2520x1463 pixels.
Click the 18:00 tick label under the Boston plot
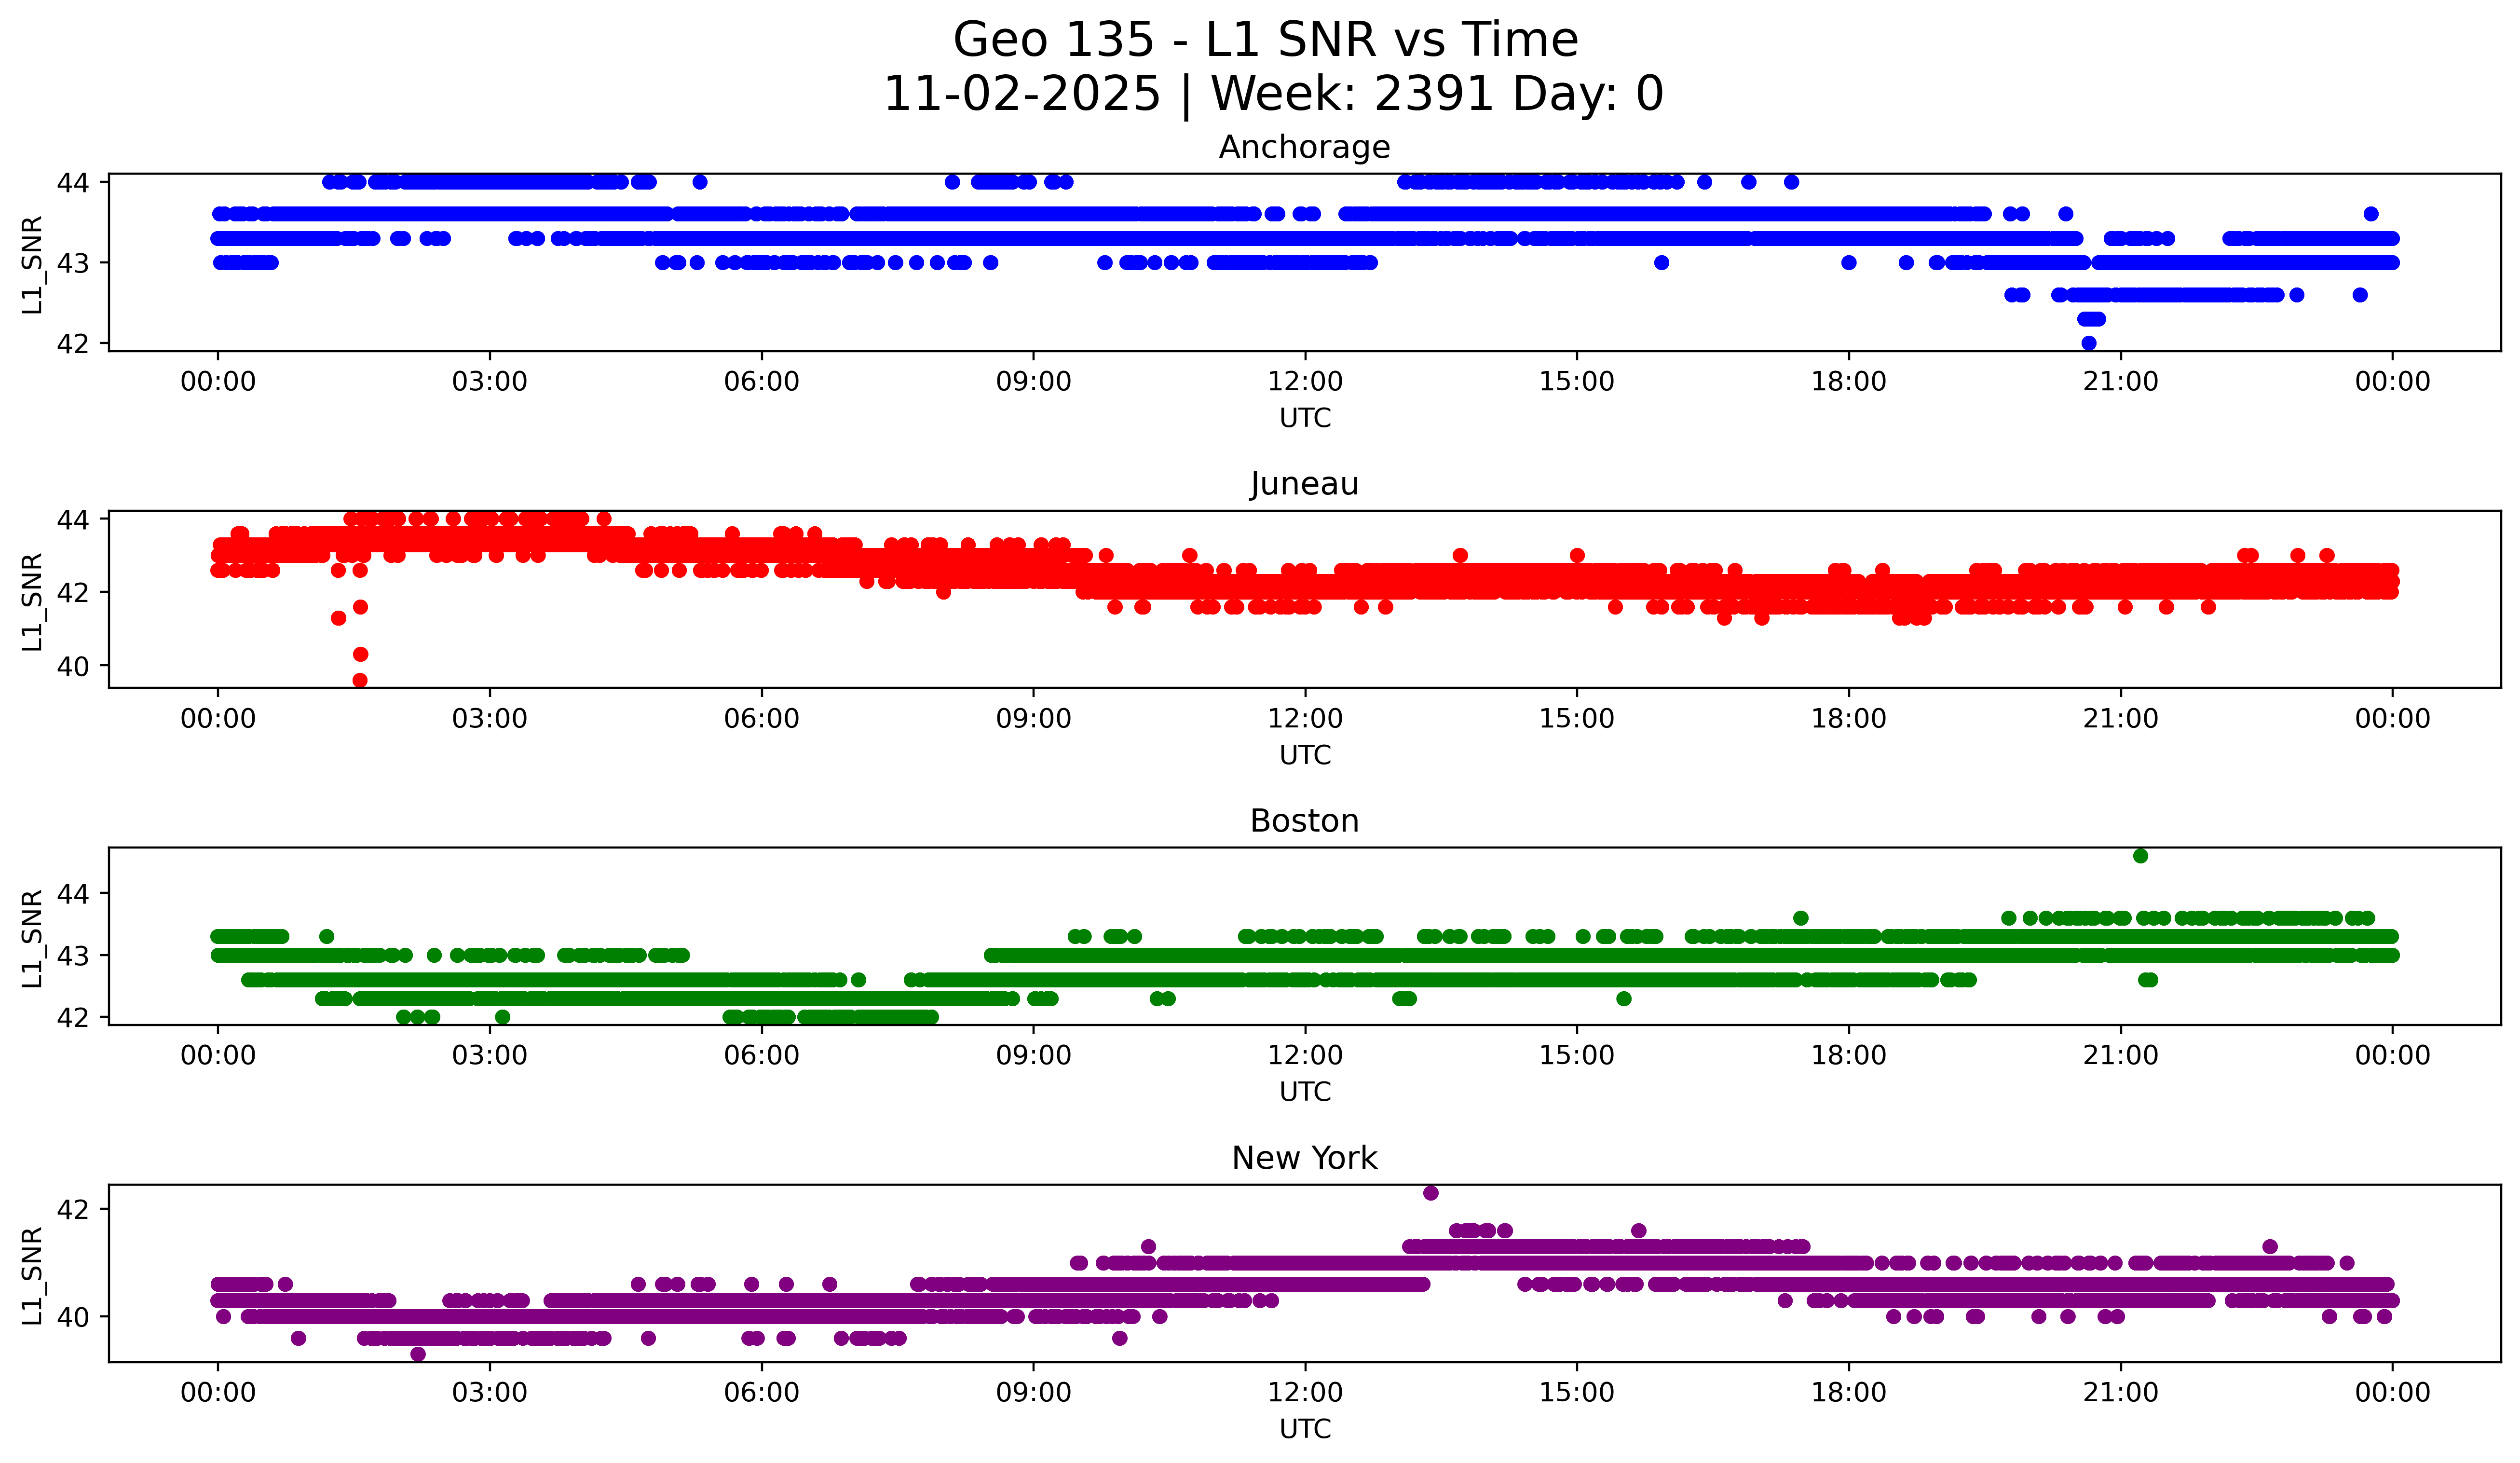(1848, 1056)
